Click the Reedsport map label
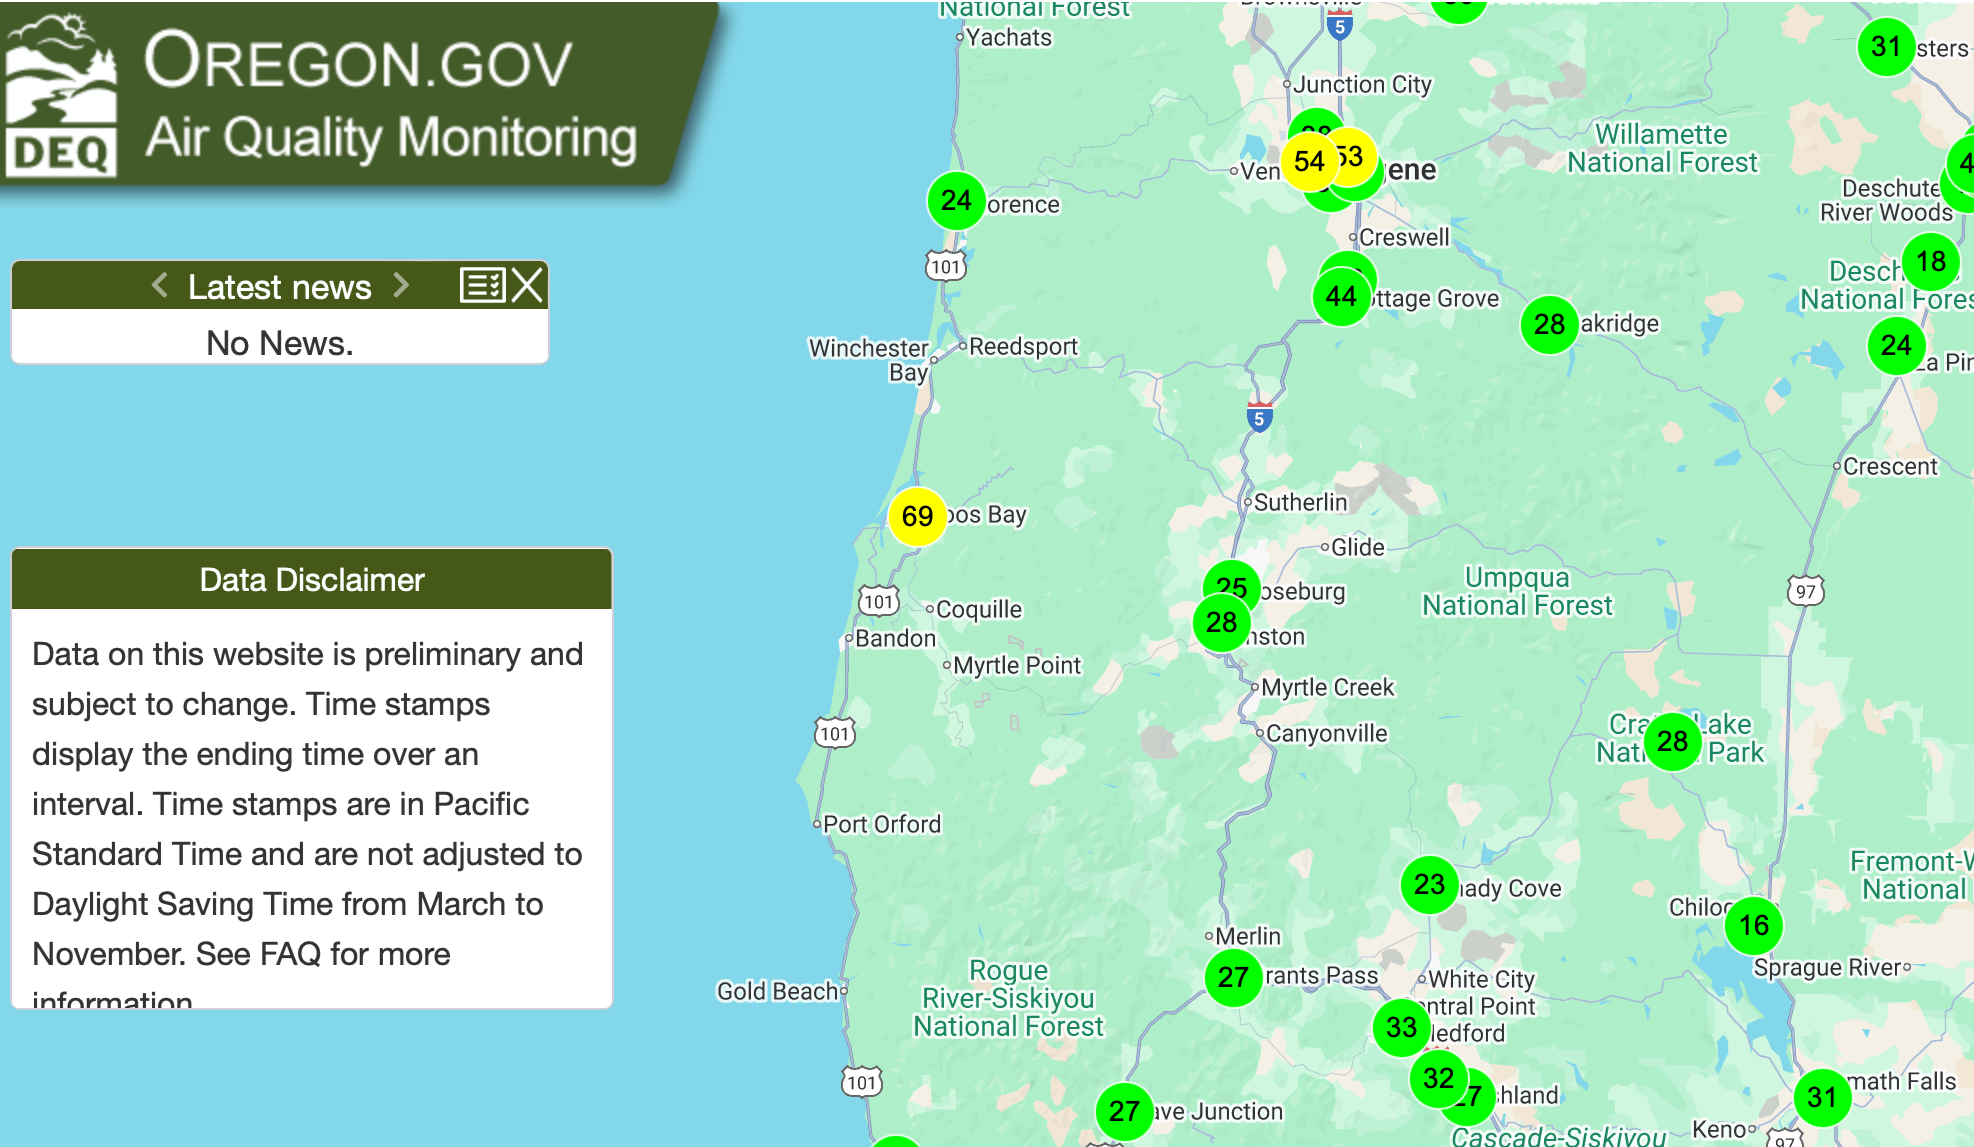Screen dimensions: 1974x1147 click(1023, 346)
